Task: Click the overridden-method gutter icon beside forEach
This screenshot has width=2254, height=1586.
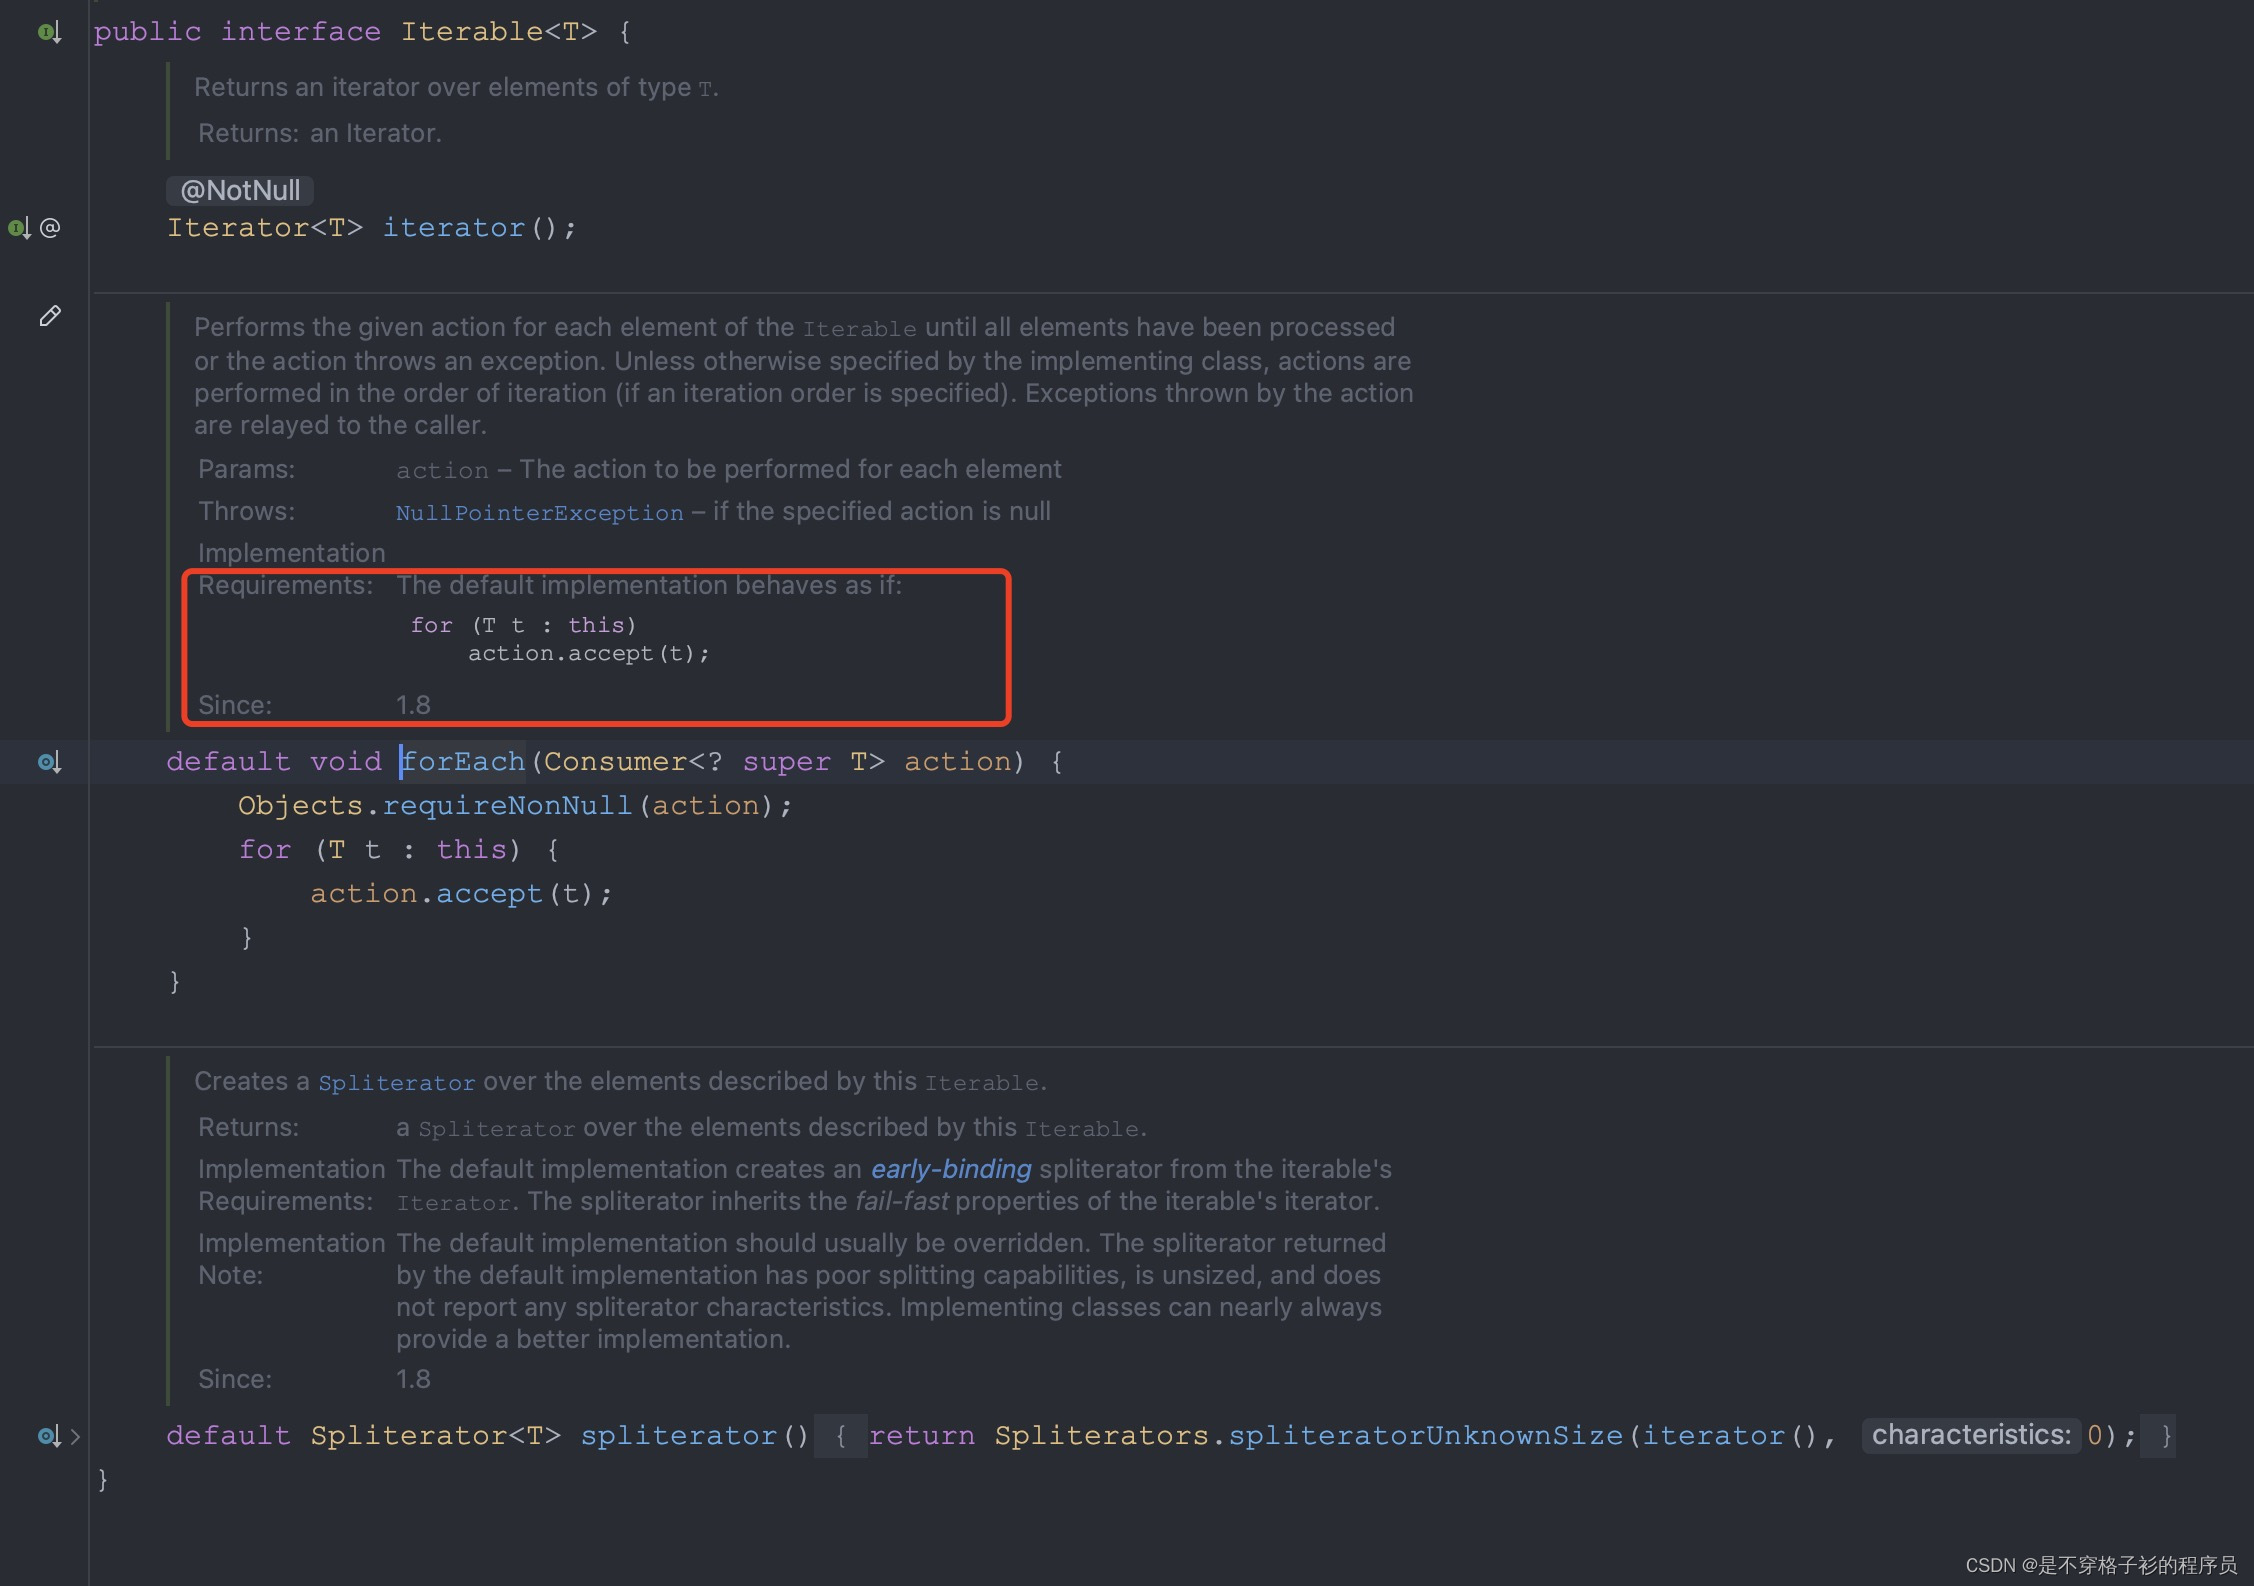Action: (49, 763)
